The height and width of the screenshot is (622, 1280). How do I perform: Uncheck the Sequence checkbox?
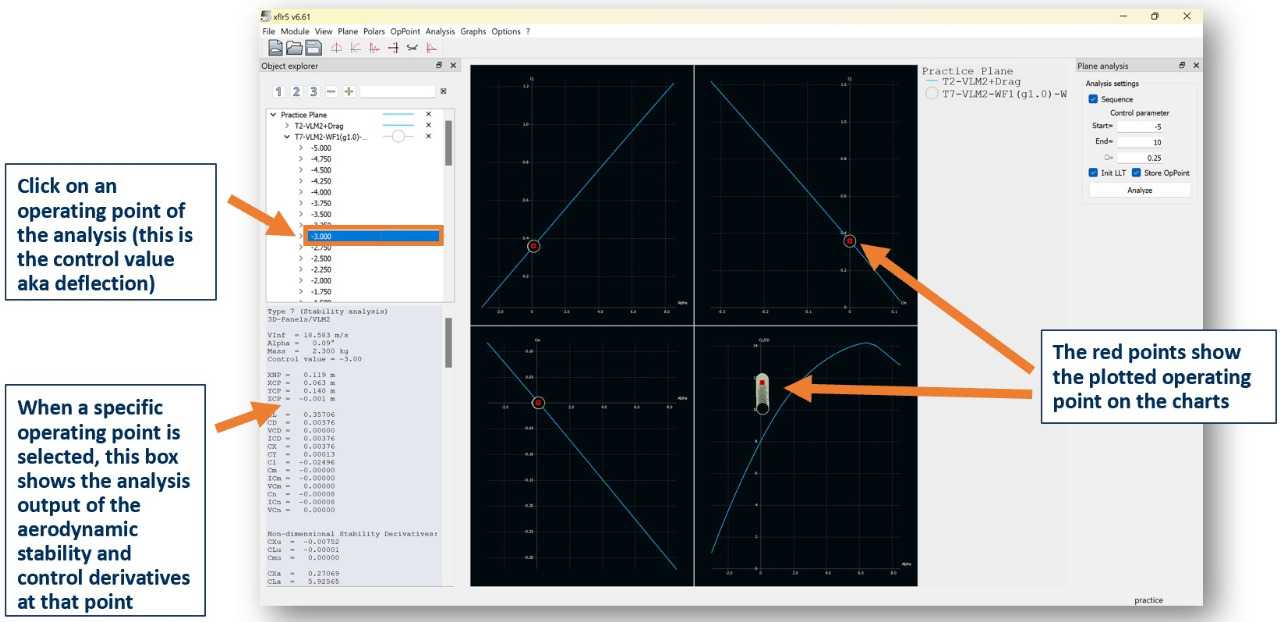1093,99
